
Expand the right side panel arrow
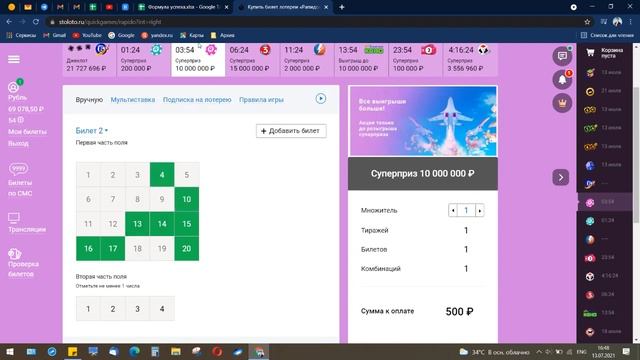coord(561,177)
